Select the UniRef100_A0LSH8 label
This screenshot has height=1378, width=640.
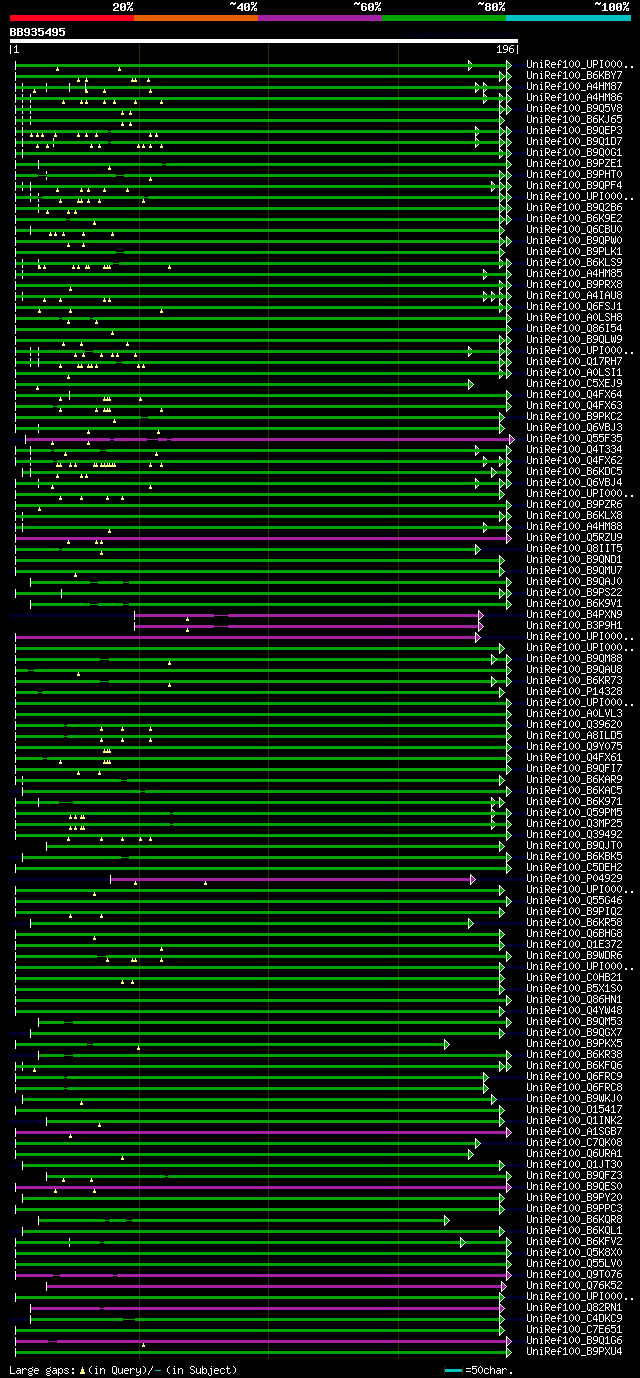574,317
